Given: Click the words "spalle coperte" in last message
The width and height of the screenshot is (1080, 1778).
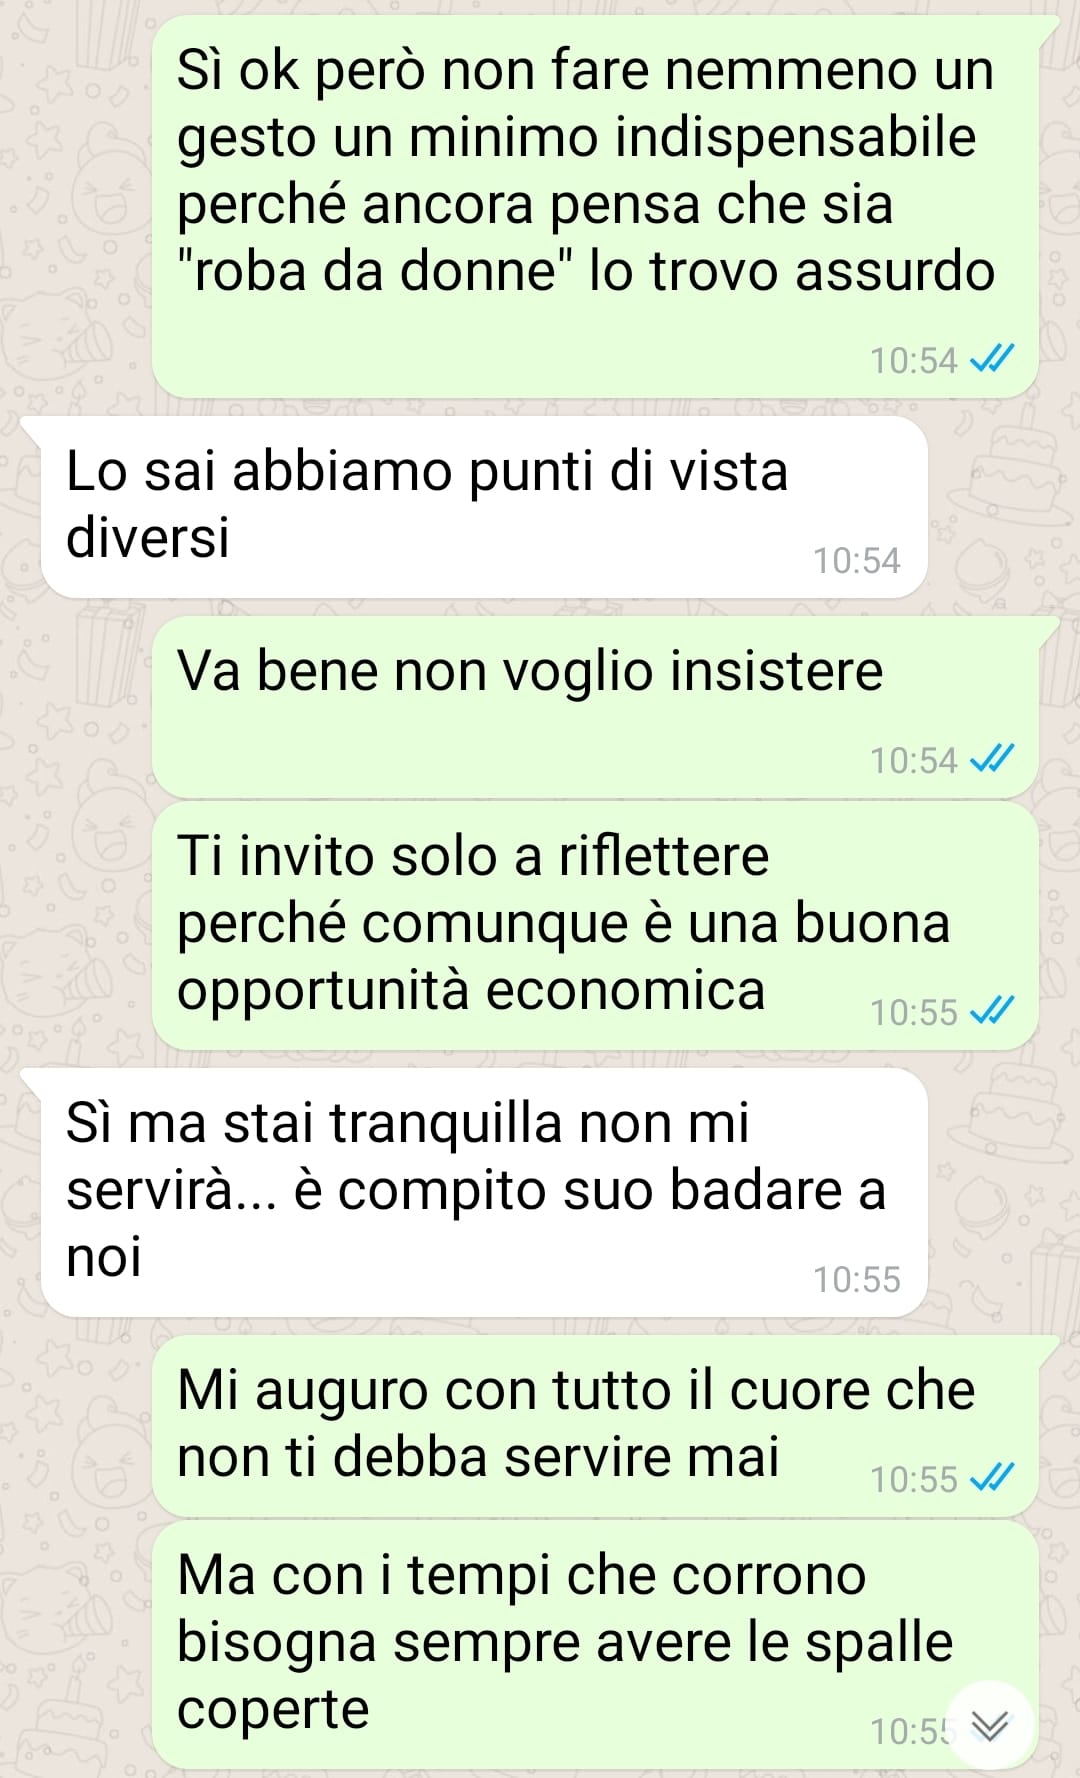Looking at the screenshot, I should pos(565,1675).
